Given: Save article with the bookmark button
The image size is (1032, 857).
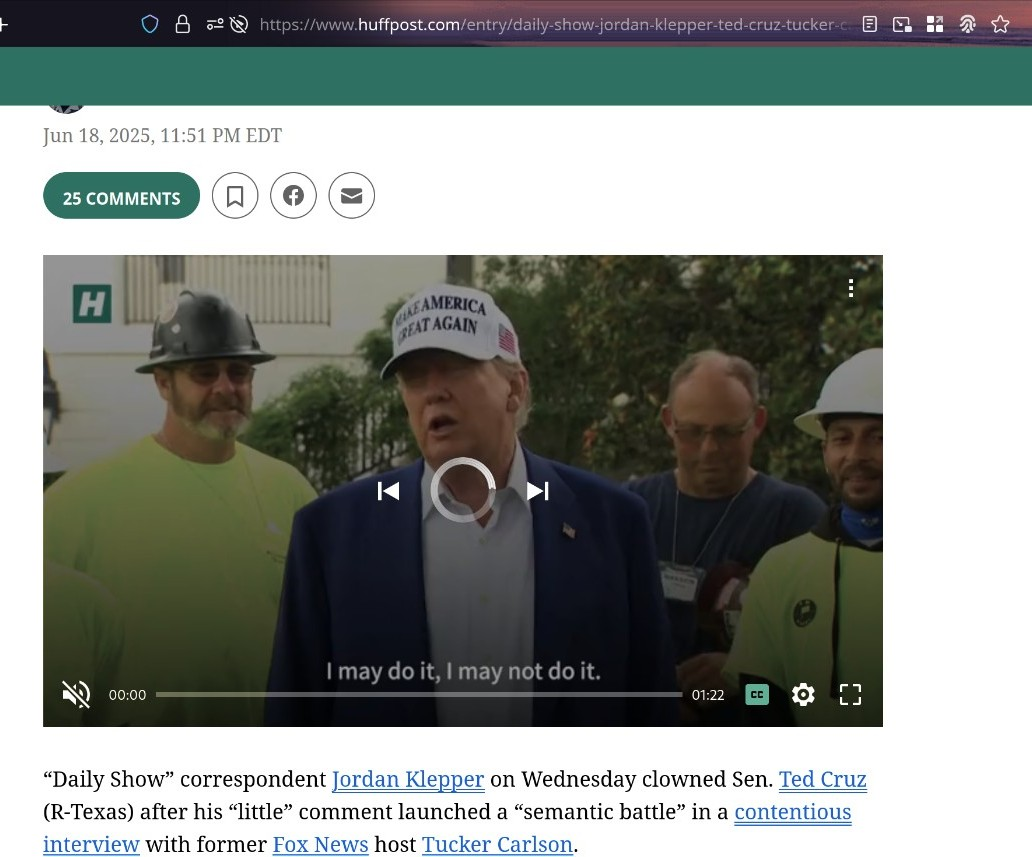Looking at the screenshot, I should click(x=235, y=195).
